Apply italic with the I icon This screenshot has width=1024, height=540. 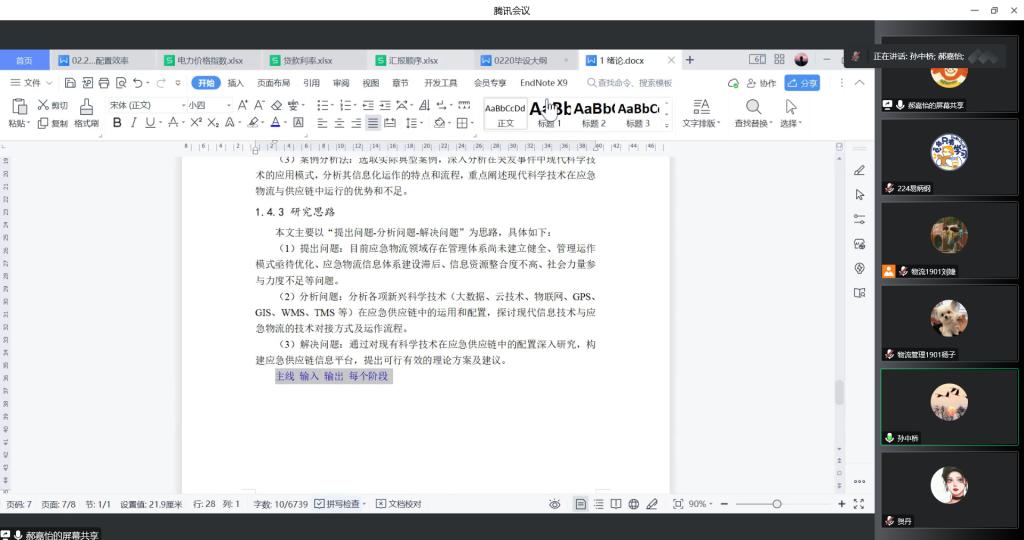[x=133, y=123]
